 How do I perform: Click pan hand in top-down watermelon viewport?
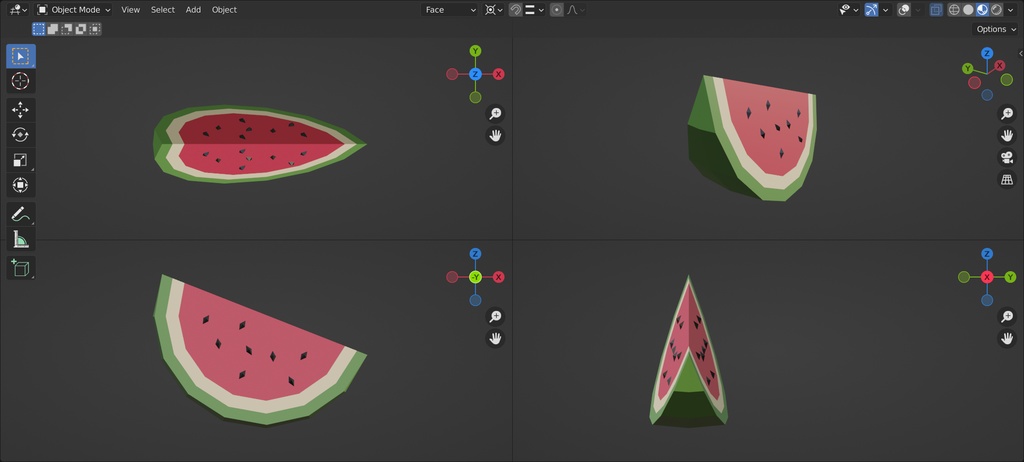[496, 136]
